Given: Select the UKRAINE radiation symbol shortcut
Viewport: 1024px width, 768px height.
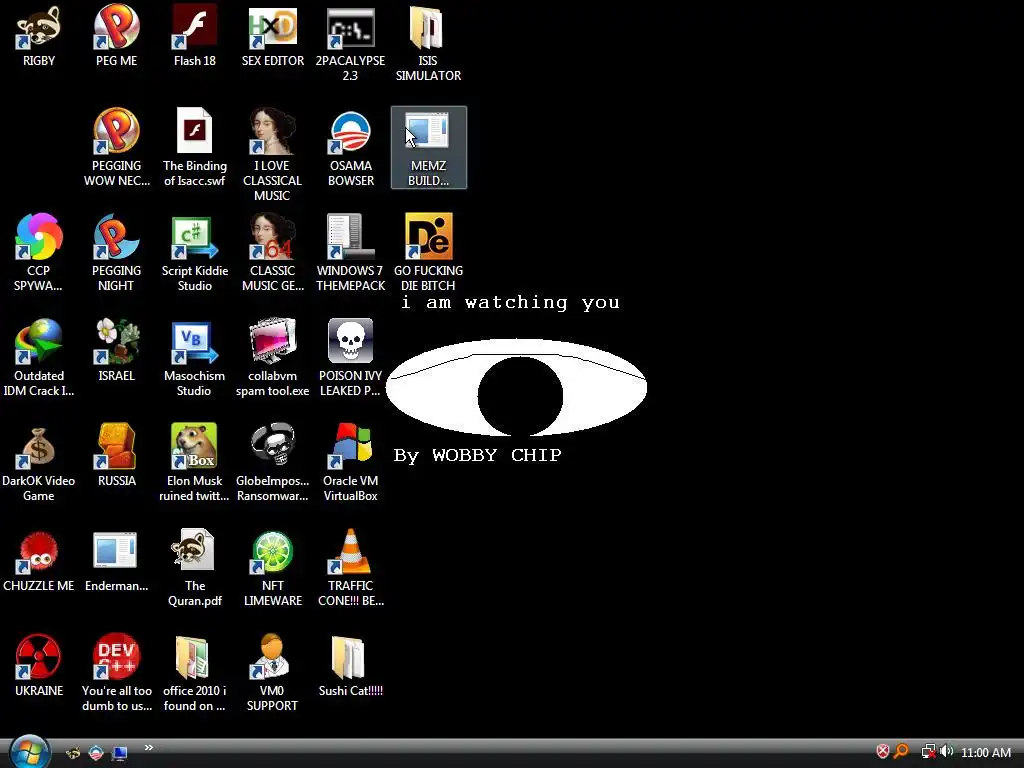Looking at the screenshot, I should pos(39,666).
